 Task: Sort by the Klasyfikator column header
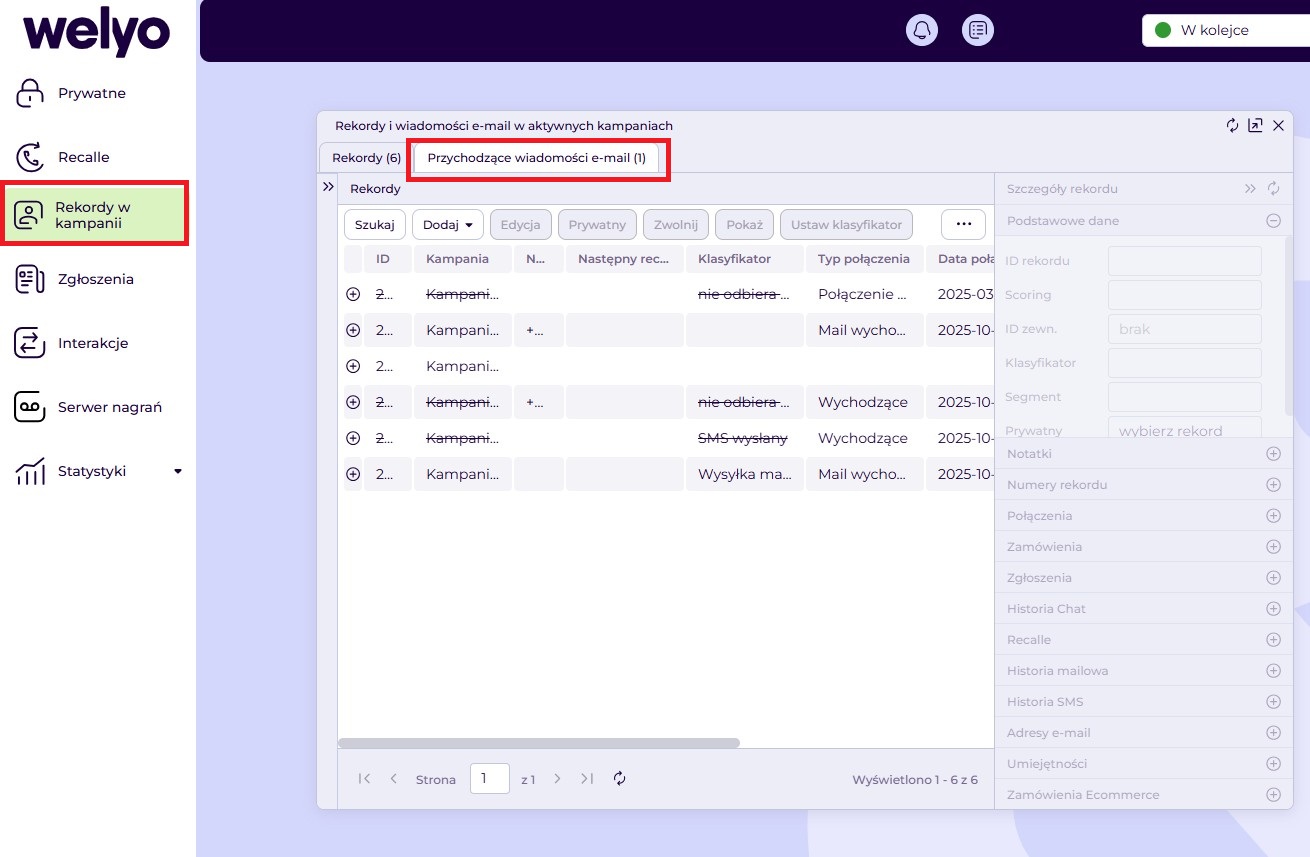[x=745, y=259]
